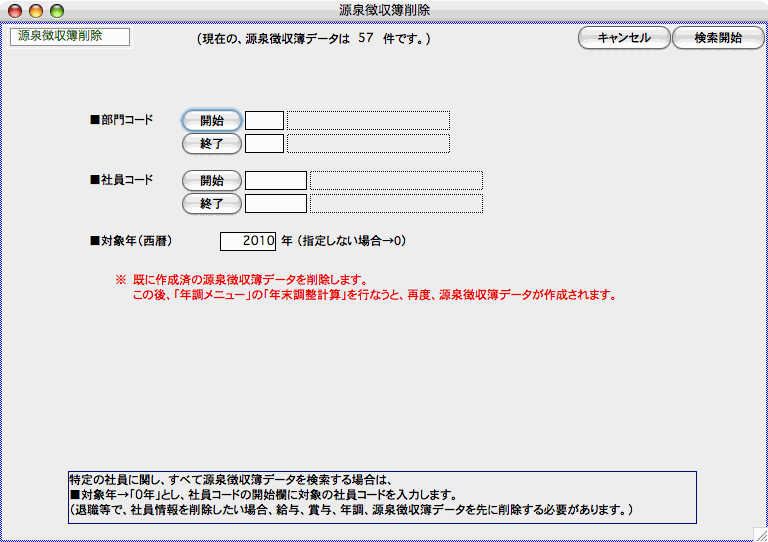Image resolution: width=768 pixels, height=542 pixels.
Task: Click 開始 button for 部門コード
Action: 211,120
